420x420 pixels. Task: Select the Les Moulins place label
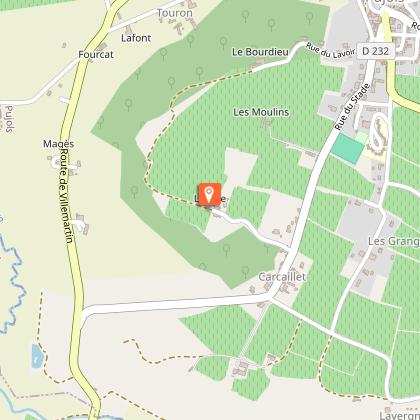(x=261, y=112)
